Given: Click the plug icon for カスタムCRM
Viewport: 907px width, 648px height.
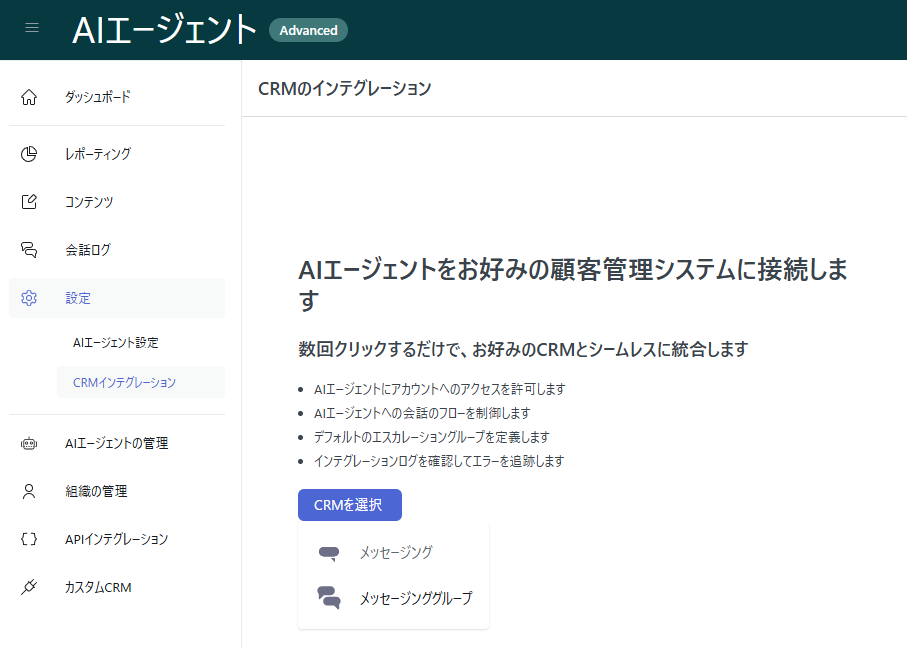Looking at the screenshot, I should [28, 586].
